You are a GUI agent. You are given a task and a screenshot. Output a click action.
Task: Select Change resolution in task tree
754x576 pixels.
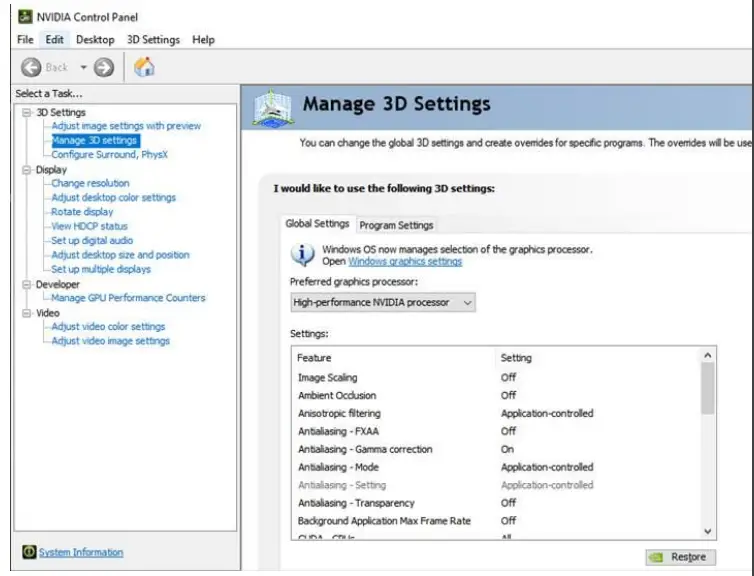[90, 184]
